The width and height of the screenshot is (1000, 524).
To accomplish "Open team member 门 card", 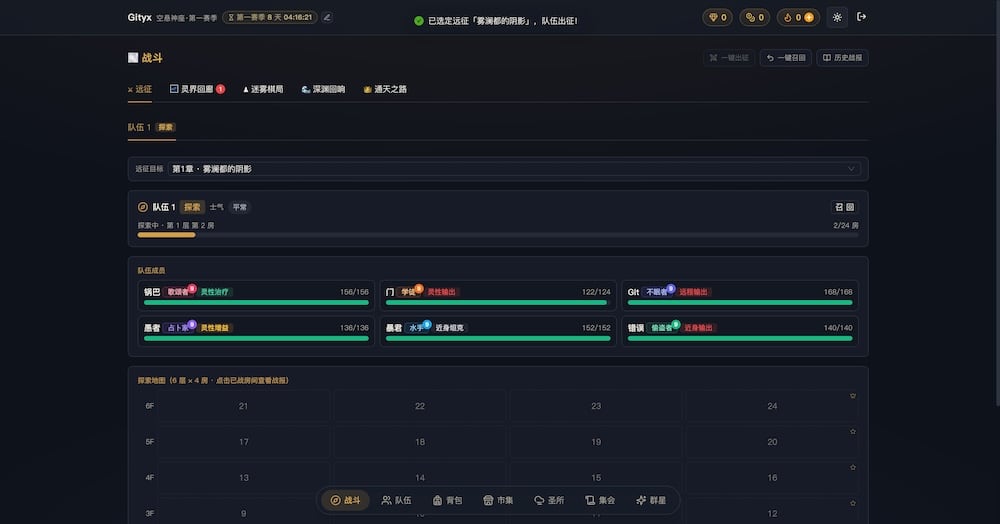I will (x=498, y=295).
